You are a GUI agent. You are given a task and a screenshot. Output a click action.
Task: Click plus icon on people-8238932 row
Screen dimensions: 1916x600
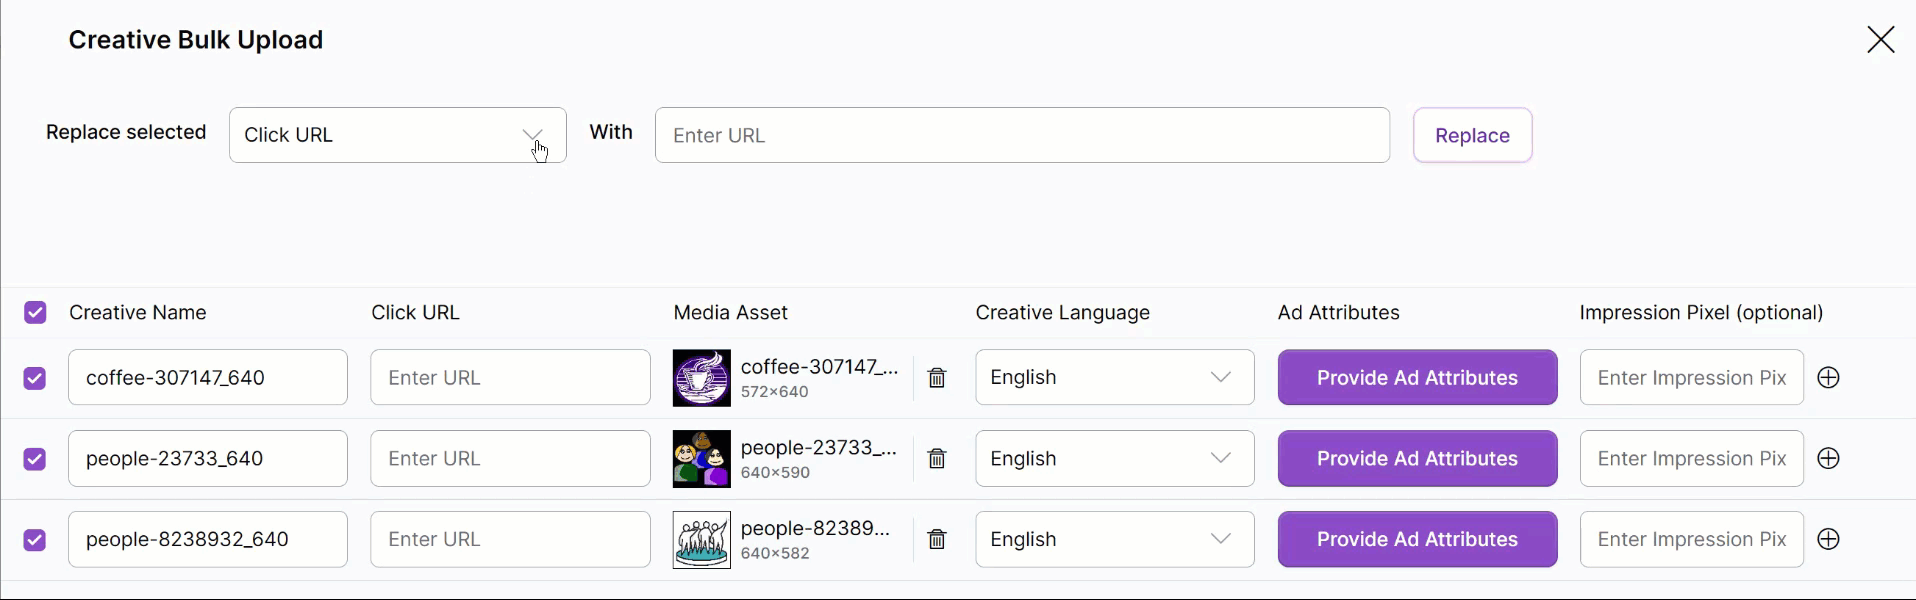[1829, 540]
